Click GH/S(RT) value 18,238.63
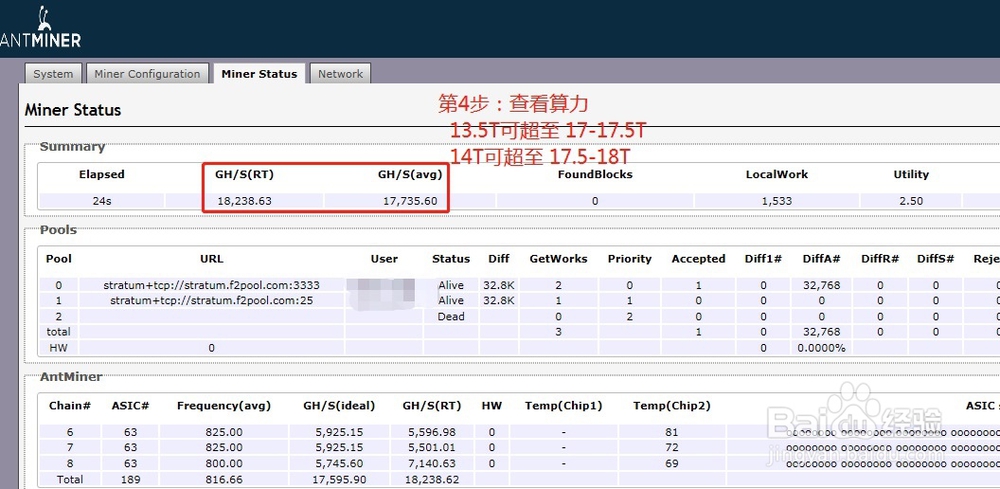Viewport: 1000px width, 489px height. [x=244, y=201]
